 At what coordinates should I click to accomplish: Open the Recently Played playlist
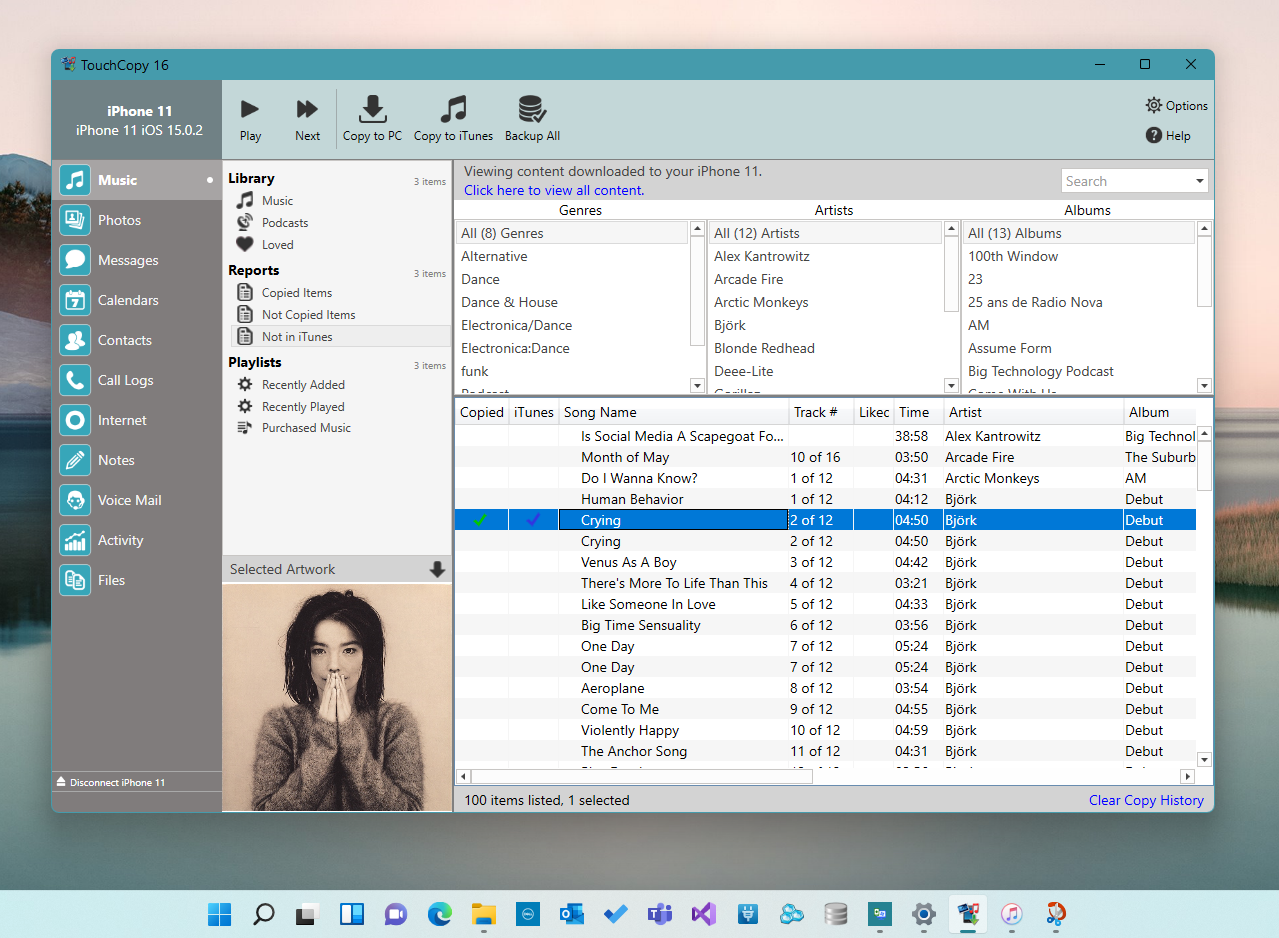pos(302,407)
